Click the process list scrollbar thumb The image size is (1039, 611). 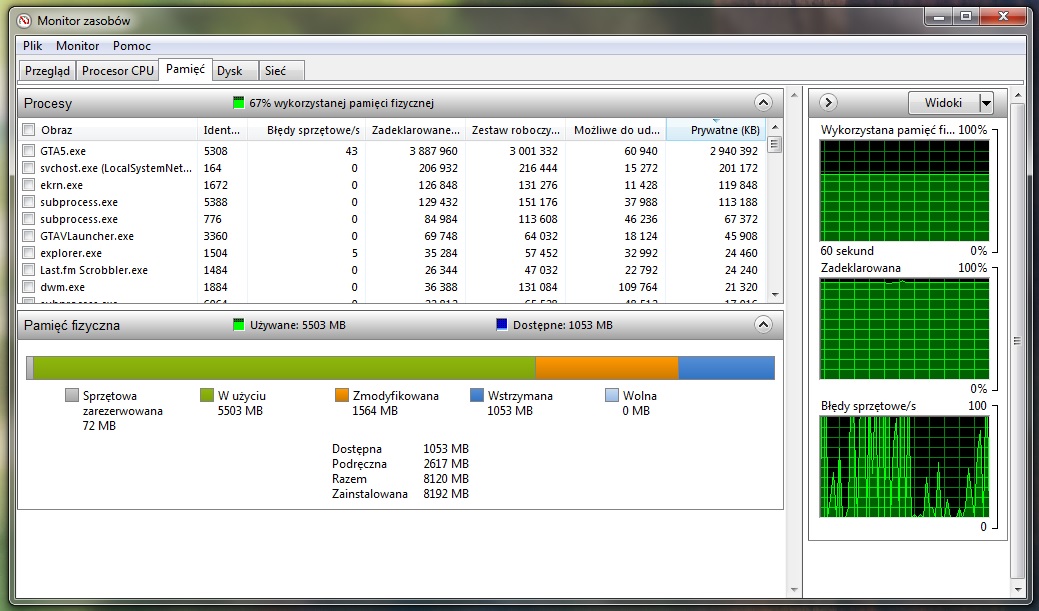point(775,144)
